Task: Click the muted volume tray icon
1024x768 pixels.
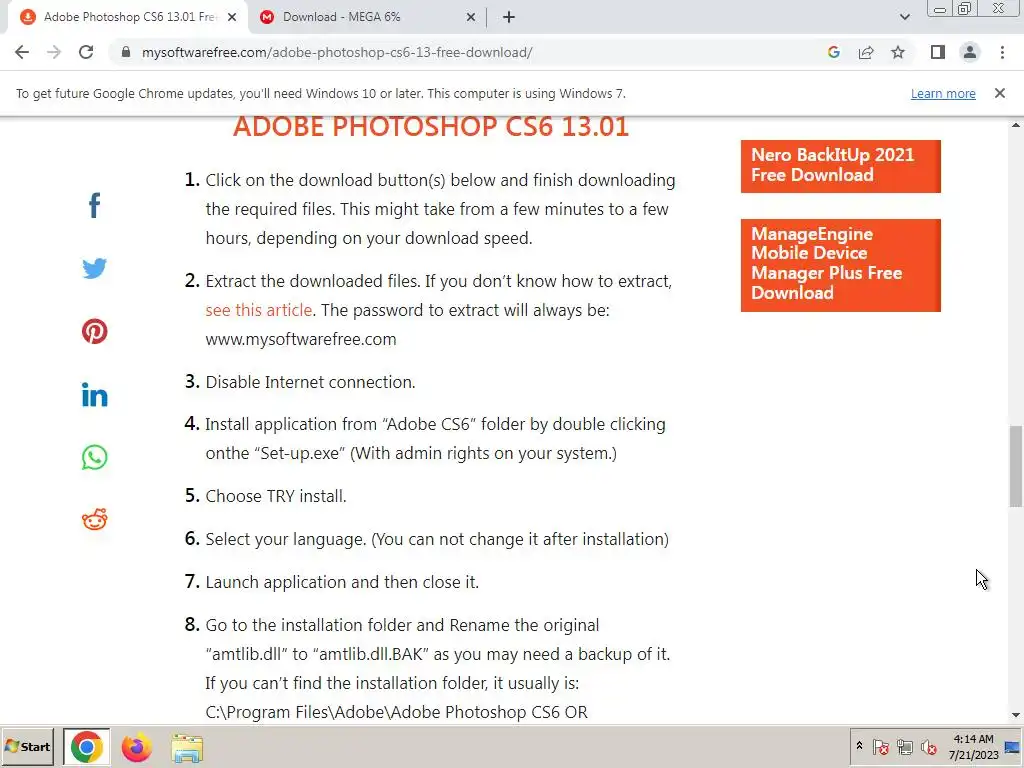Action: [x=928, y=746]
